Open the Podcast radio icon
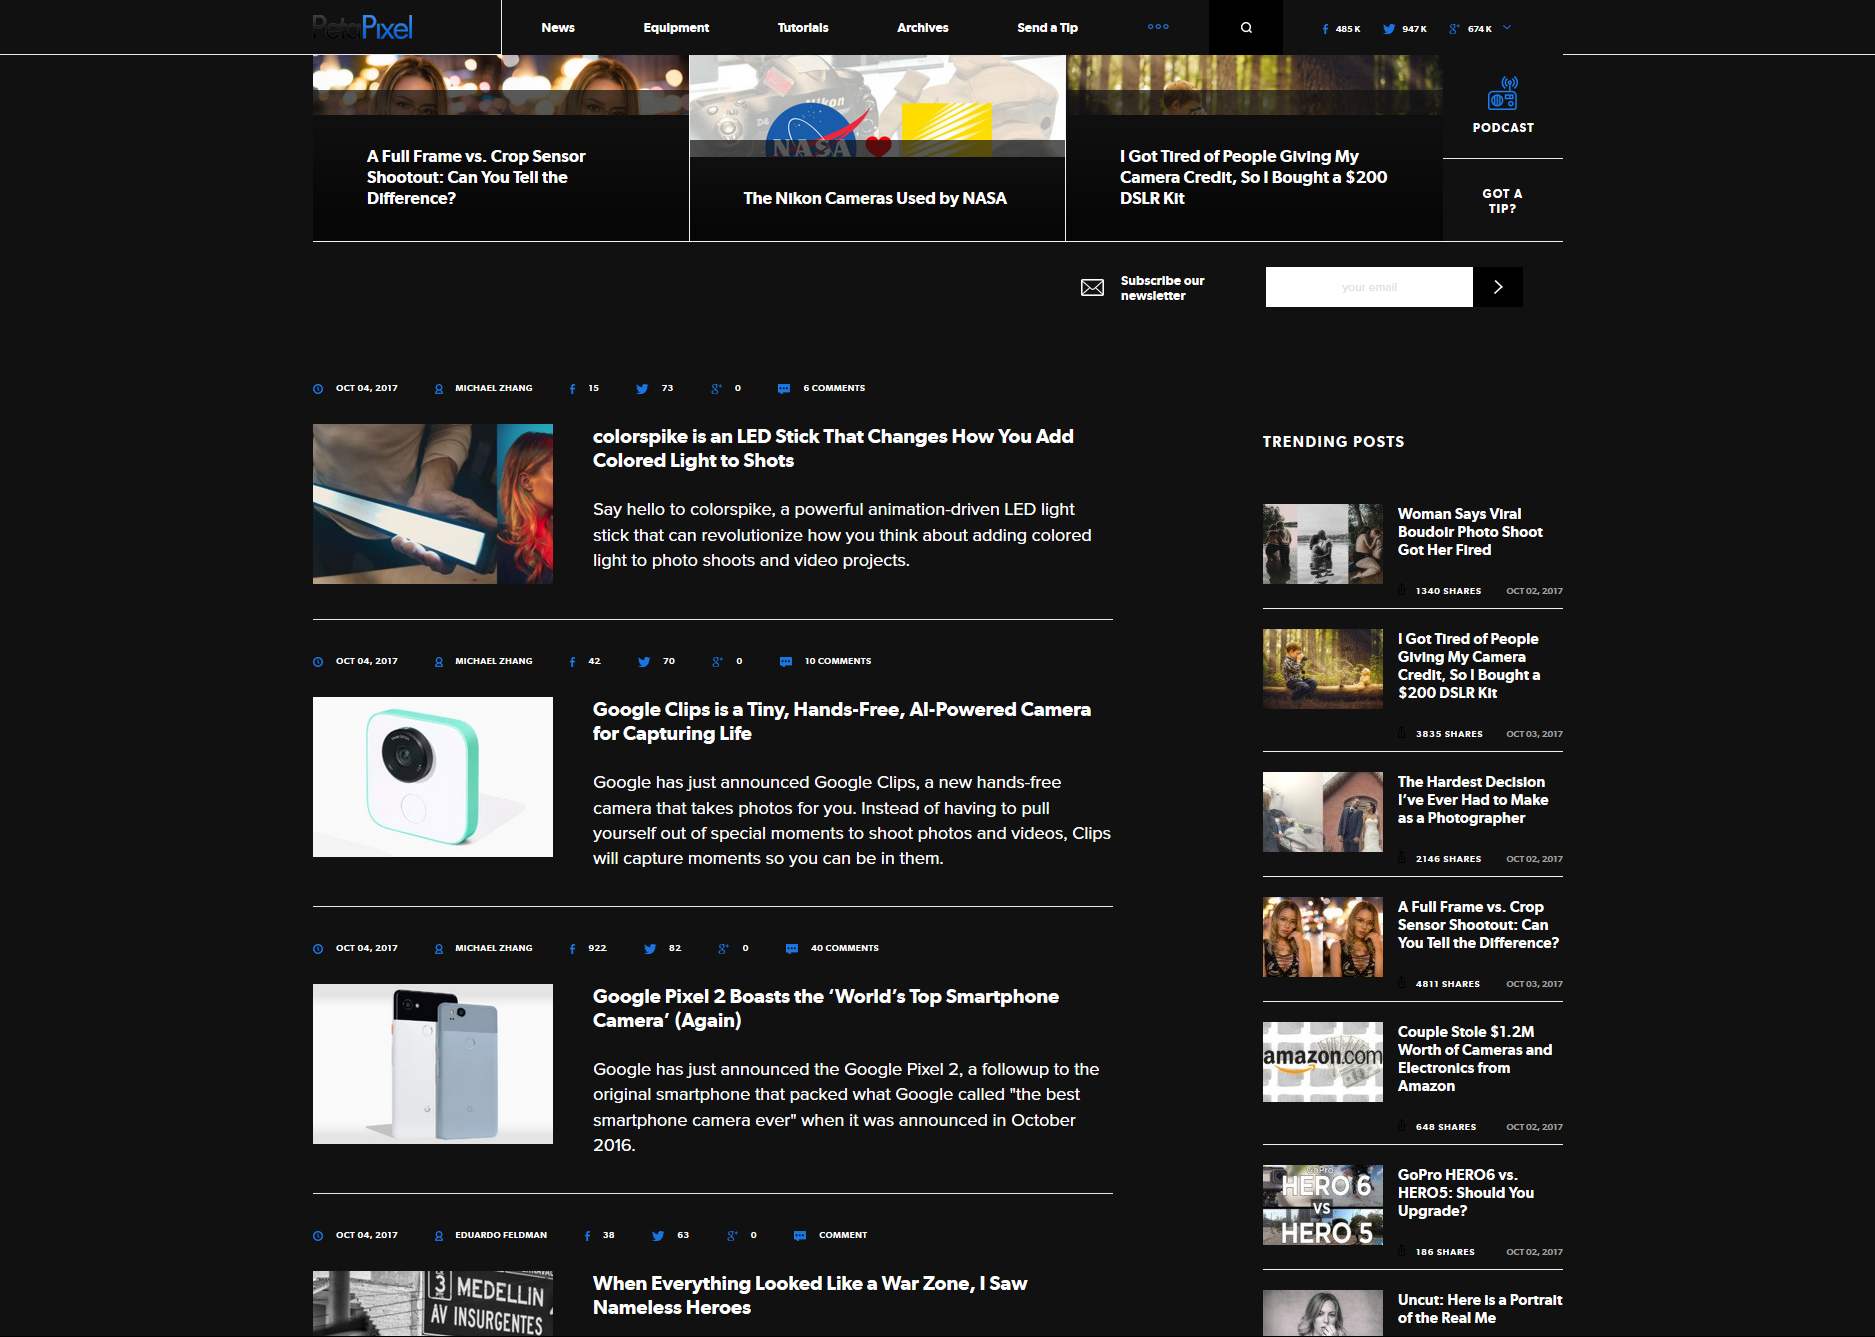 pos(1502,93)
